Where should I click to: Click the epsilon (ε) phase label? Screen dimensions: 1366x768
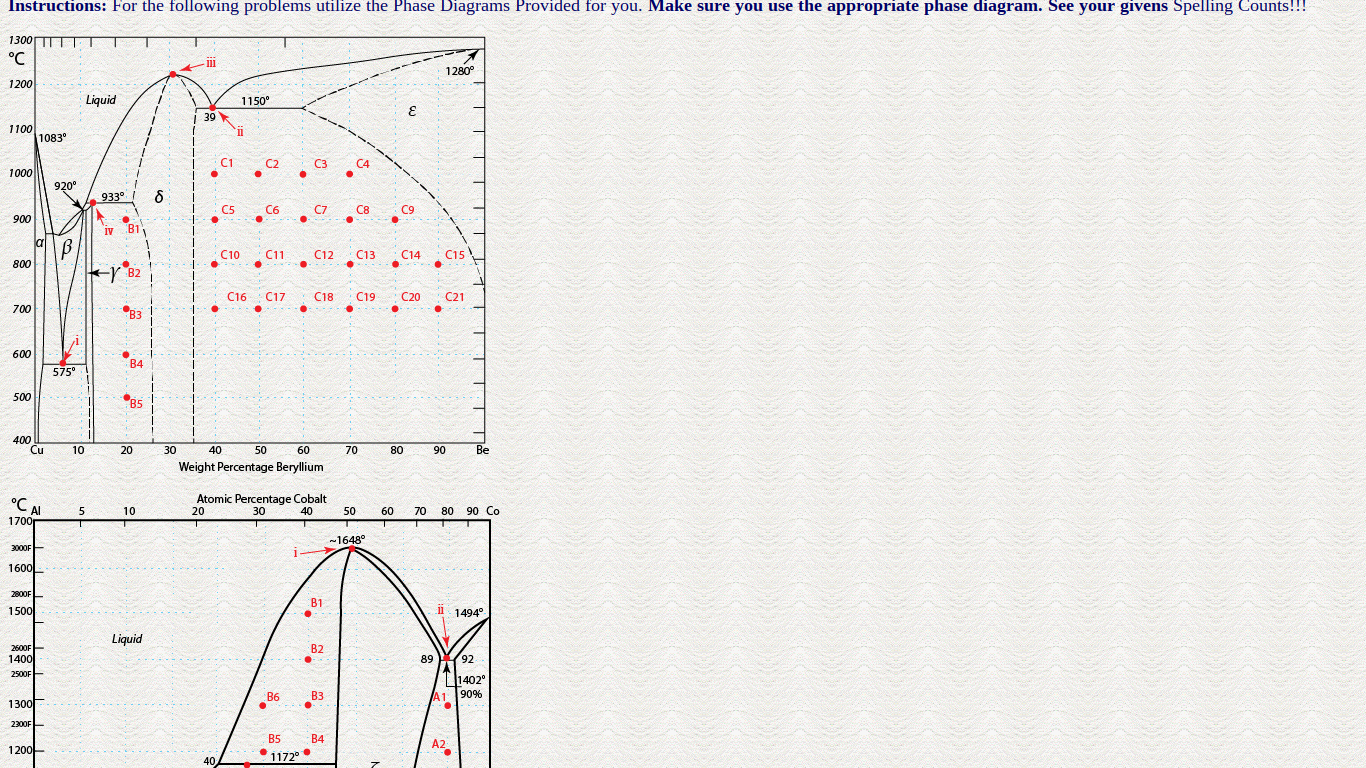(x=412, y=110)
